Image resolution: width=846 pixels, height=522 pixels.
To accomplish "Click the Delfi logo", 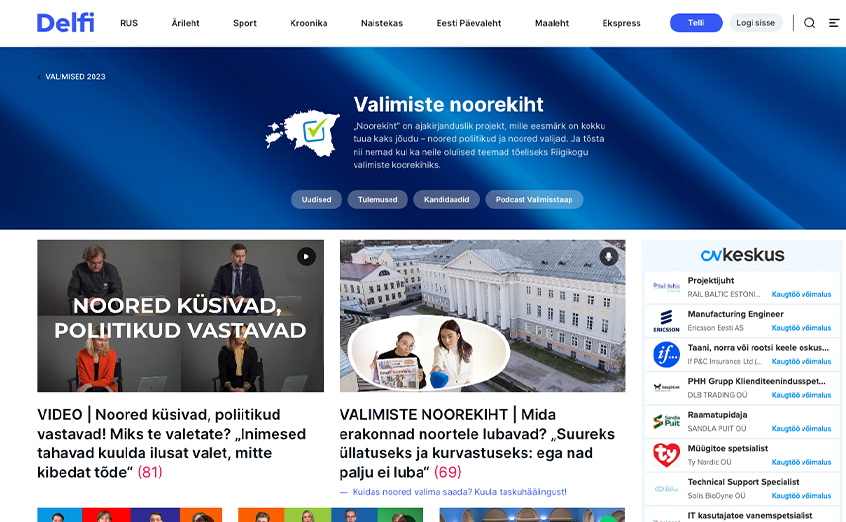I will [x=65, y=23].
